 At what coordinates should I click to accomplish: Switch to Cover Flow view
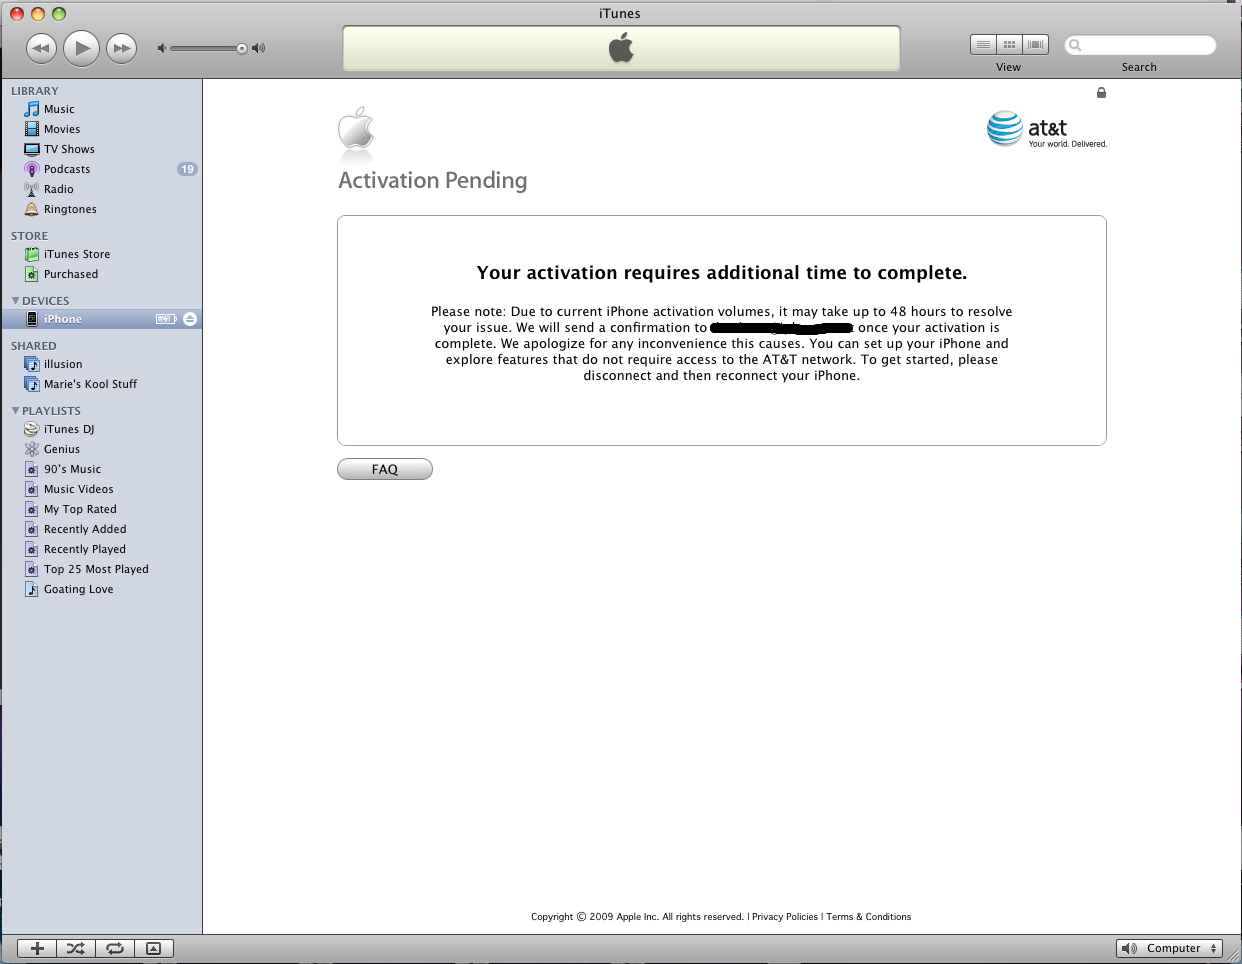[x=1036, y=44]
